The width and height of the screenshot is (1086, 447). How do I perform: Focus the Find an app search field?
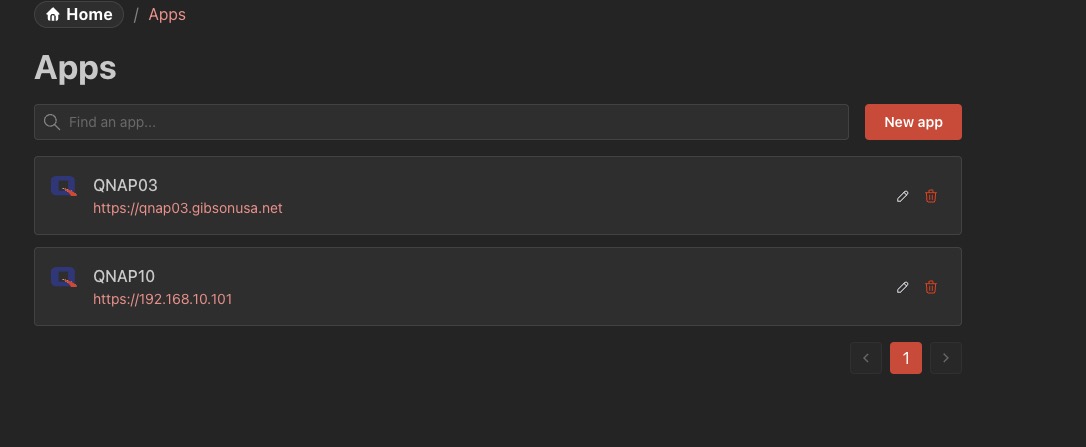click(x=441, y=122)
